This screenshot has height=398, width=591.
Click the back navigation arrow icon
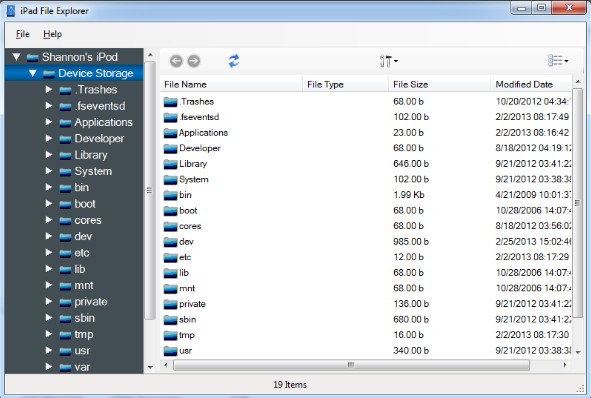point(176,61)
